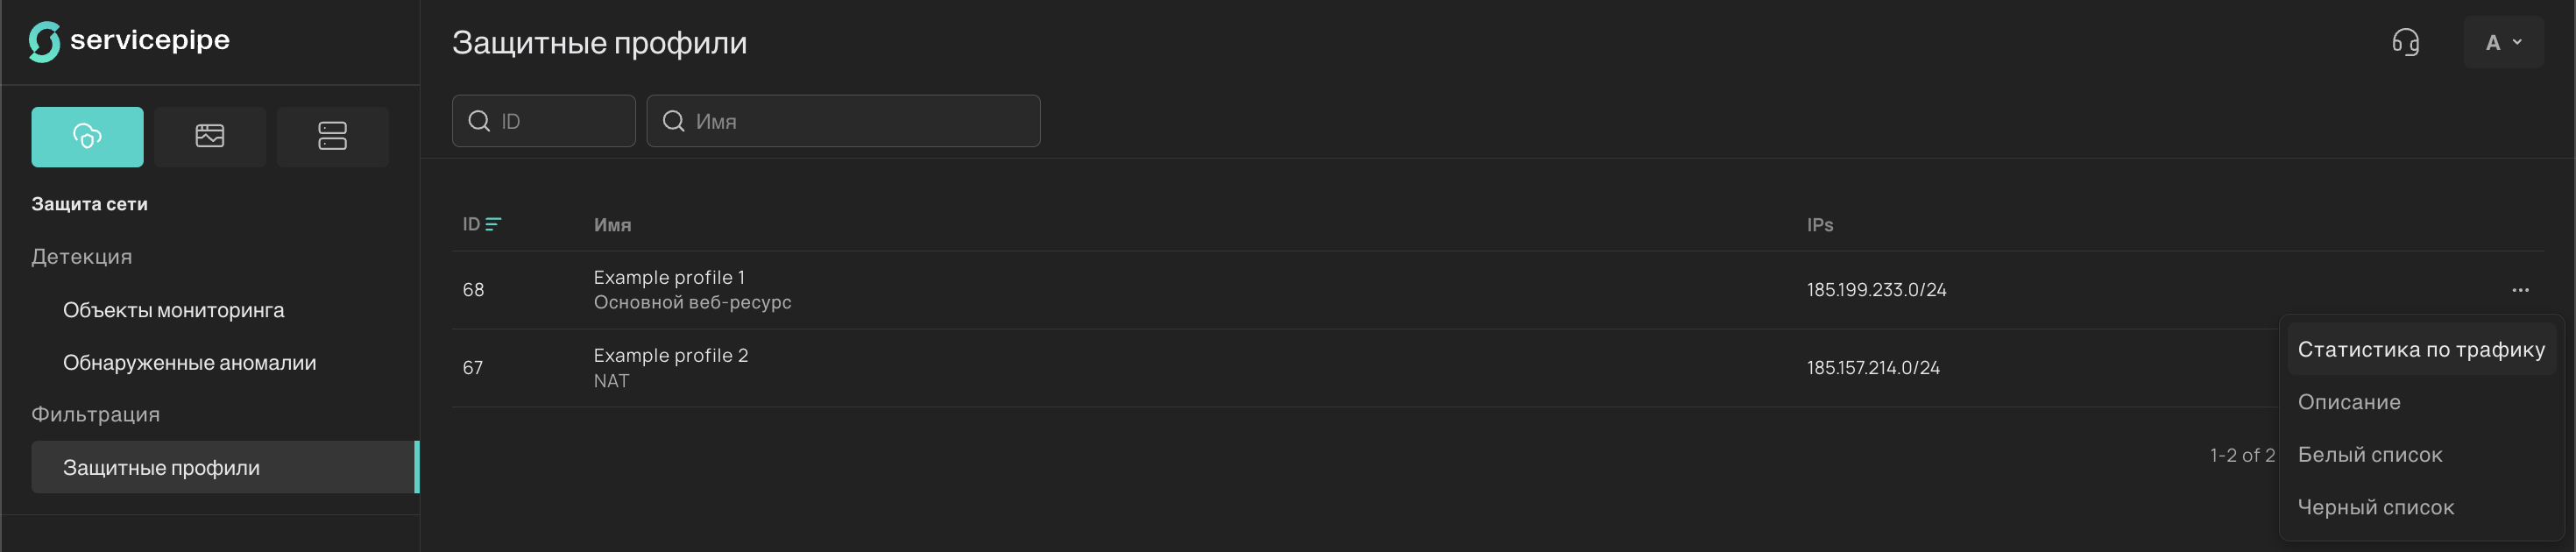The image size is (2576, 552).
Task: Click the Example profile 1 name
Action: point(668,277)
